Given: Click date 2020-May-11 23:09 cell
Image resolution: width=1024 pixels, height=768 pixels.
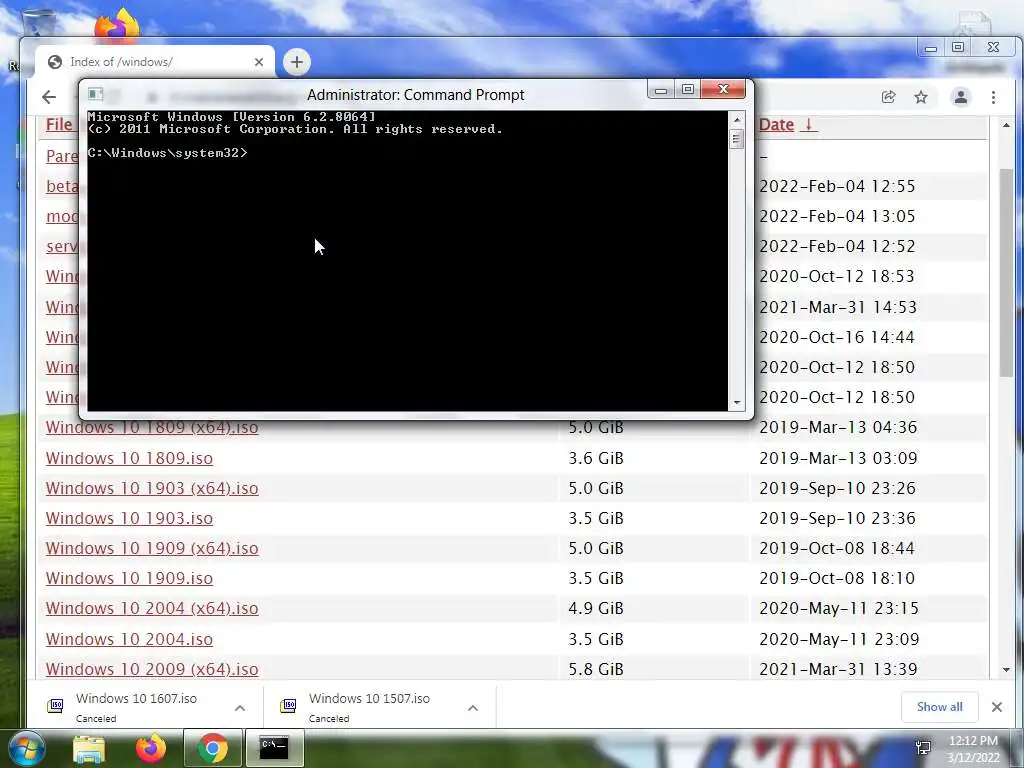Looking at the screenshot, I should tap(839, 639).
